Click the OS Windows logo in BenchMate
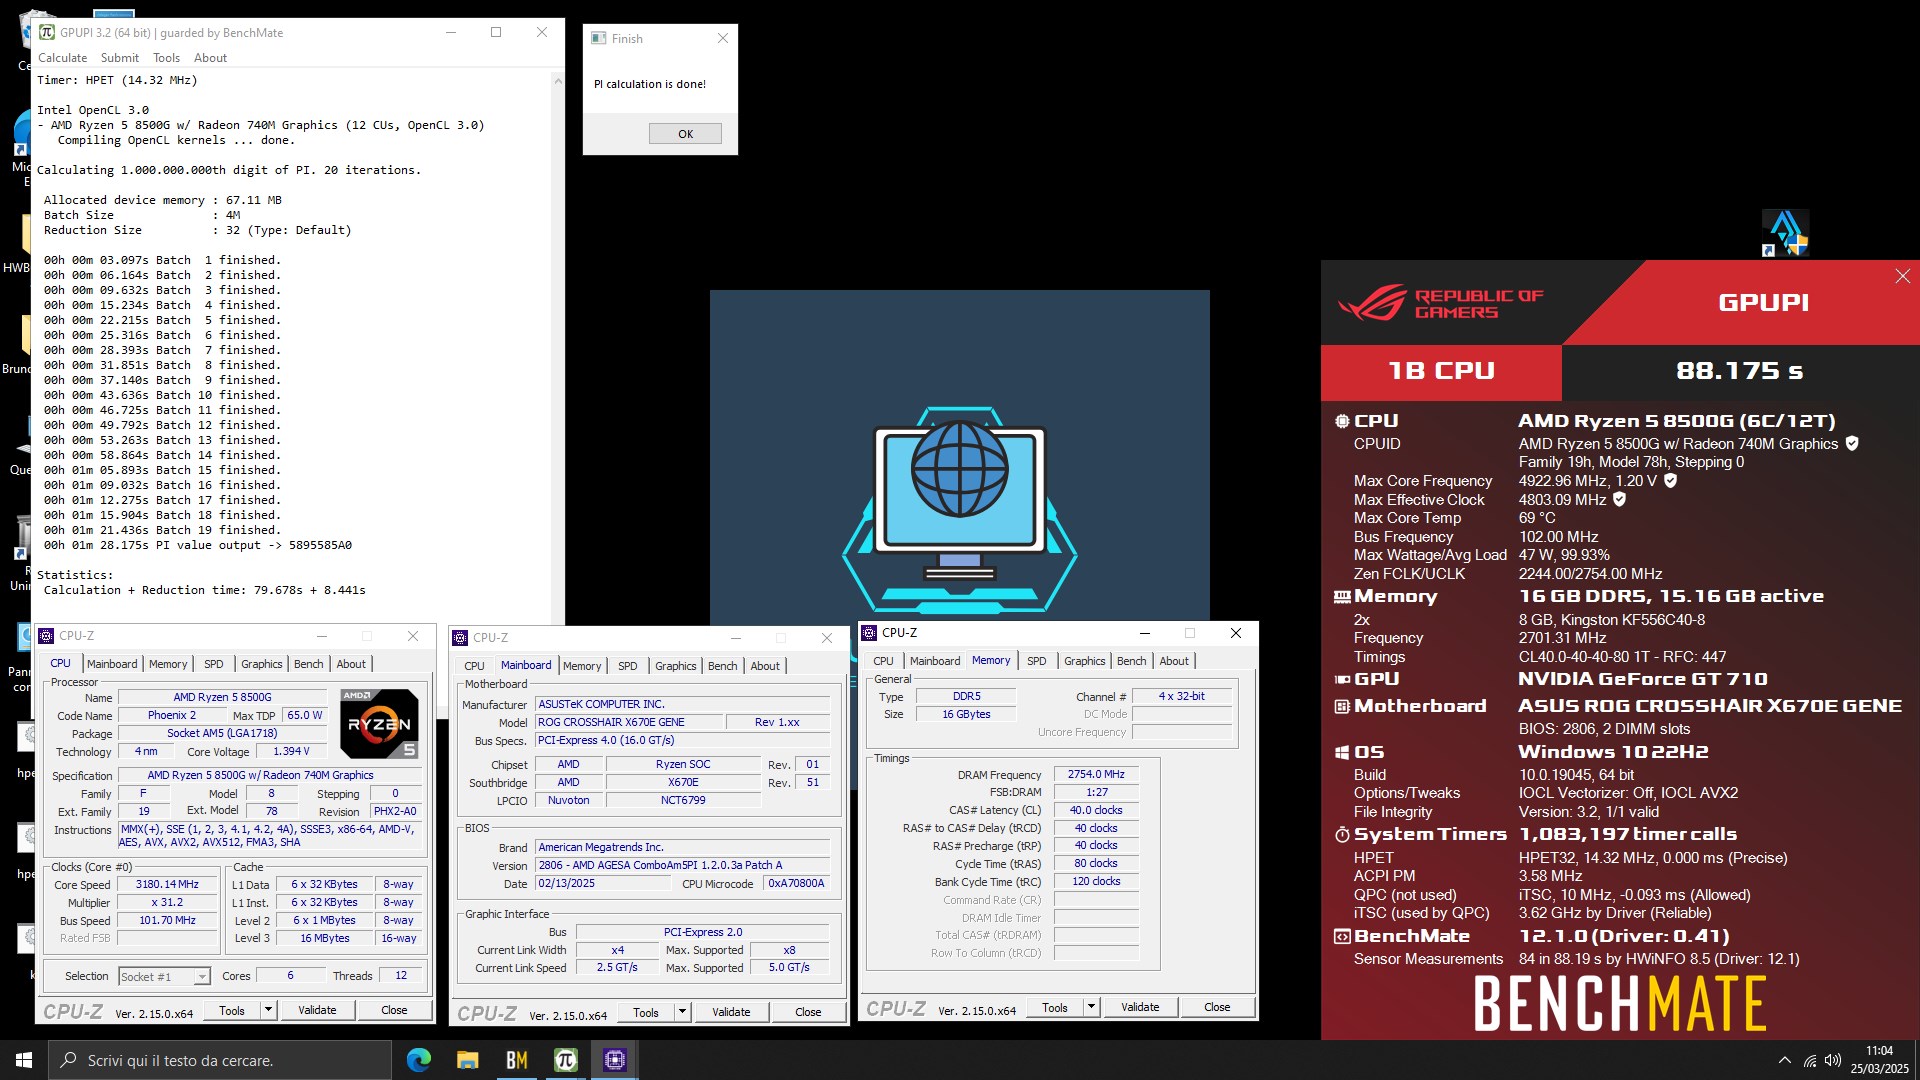The width and height of the screenshot is (1920, 1080). (x=1342, y=752)
